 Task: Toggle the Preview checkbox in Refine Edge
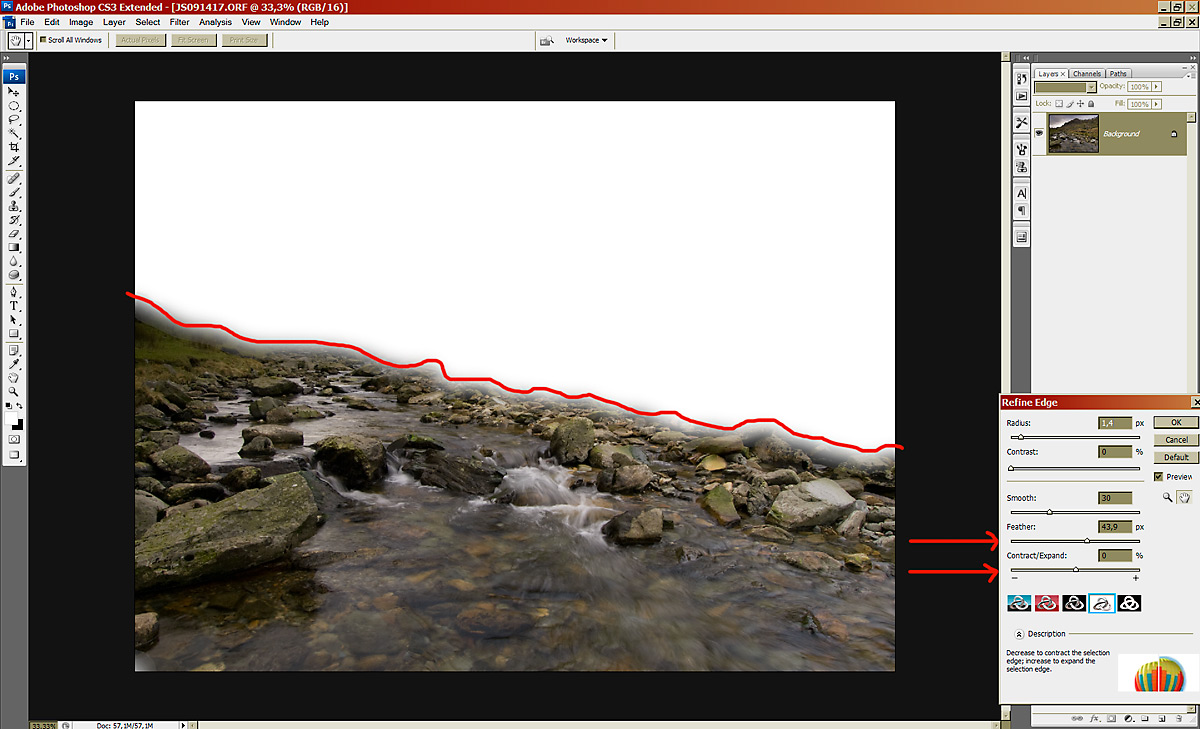pyautogui.click(x=1159, y=477)
